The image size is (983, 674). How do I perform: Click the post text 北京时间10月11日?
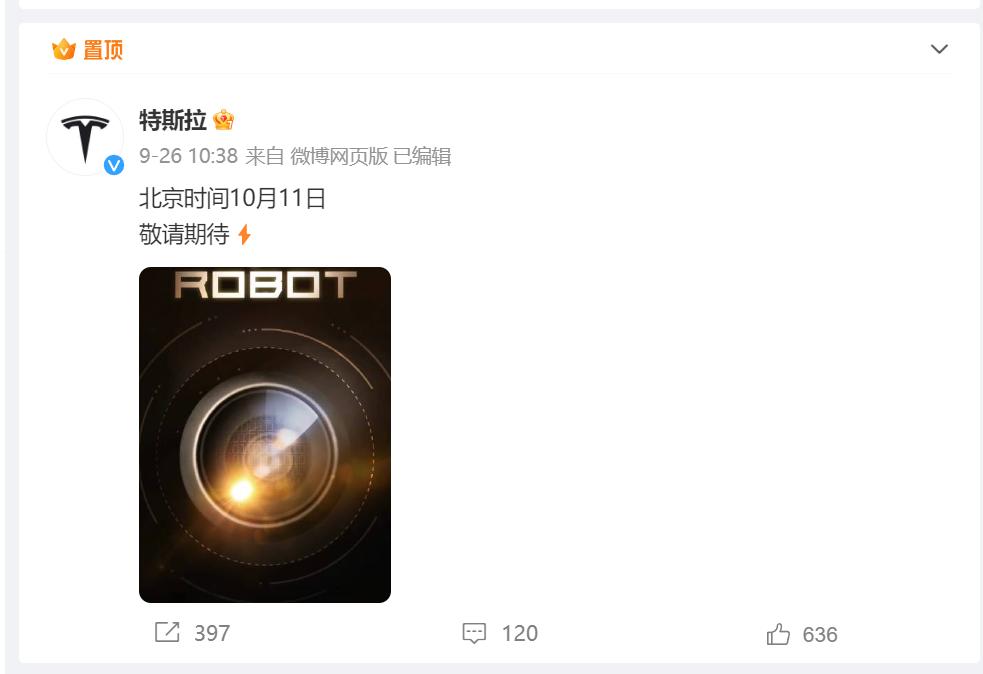[232, 199]
